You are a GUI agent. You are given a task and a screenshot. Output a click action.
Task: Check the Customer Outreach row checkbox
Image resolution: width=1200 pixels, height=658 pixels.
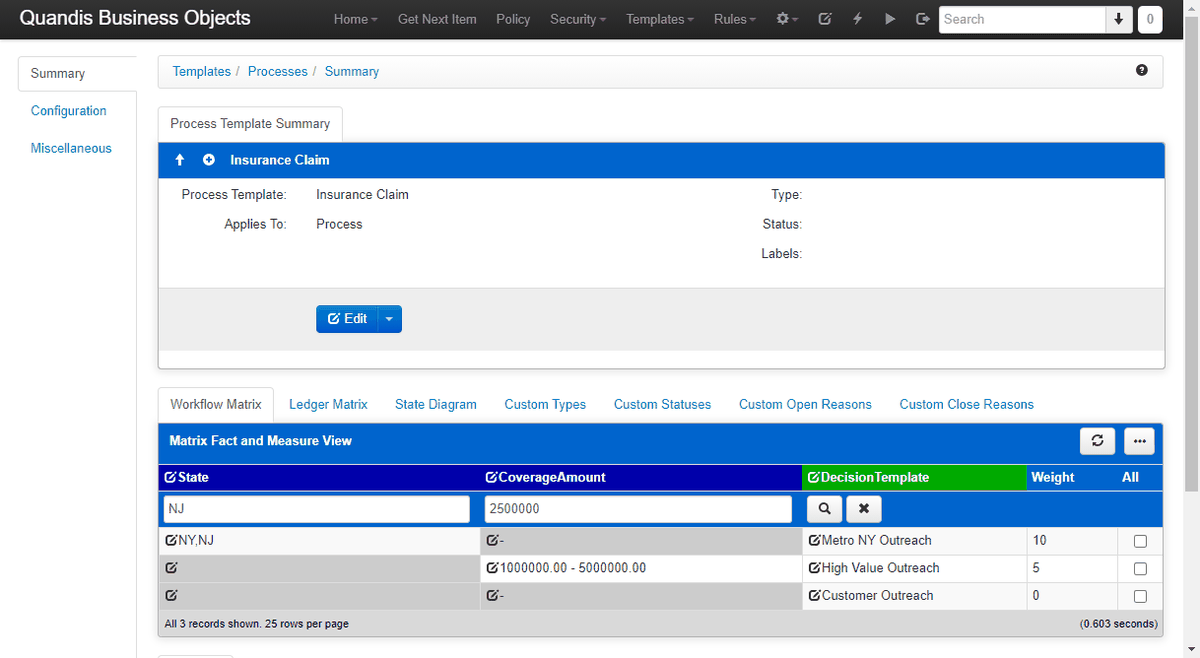(1140, 596)
